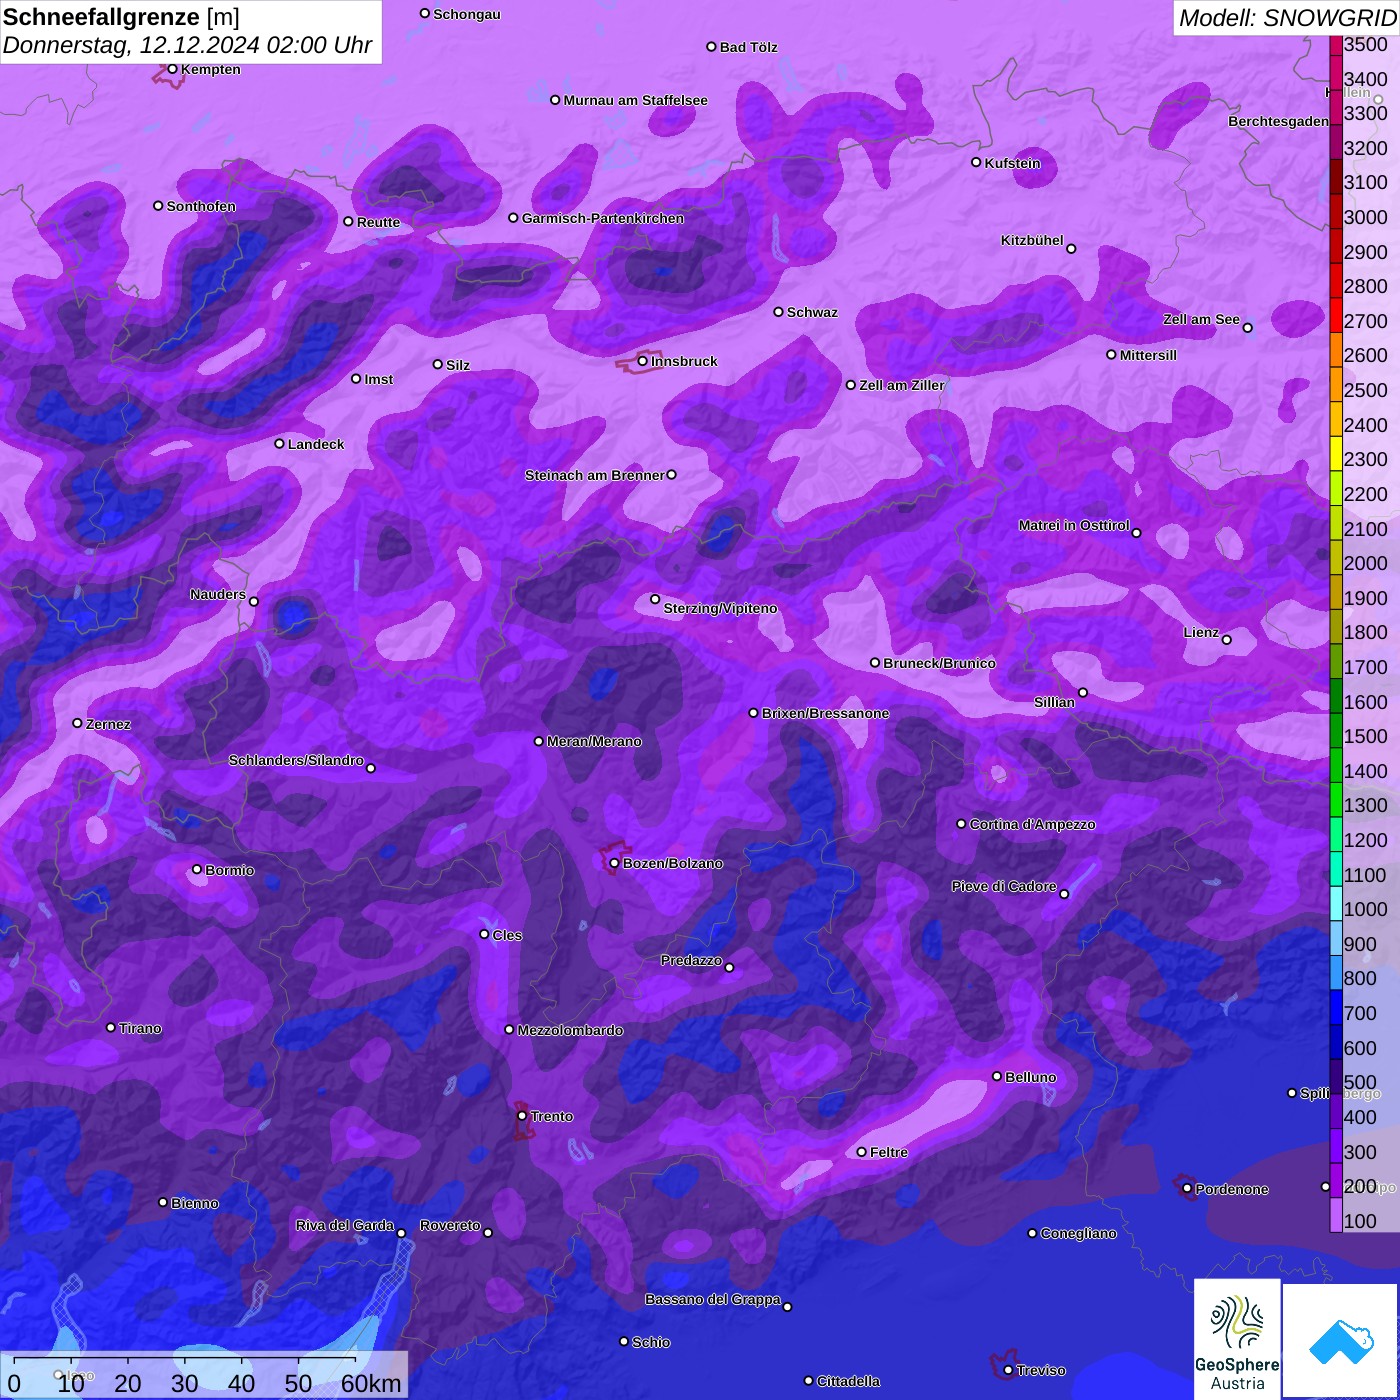Click the Mezzolombardo label

click(x=570, y=1030)
